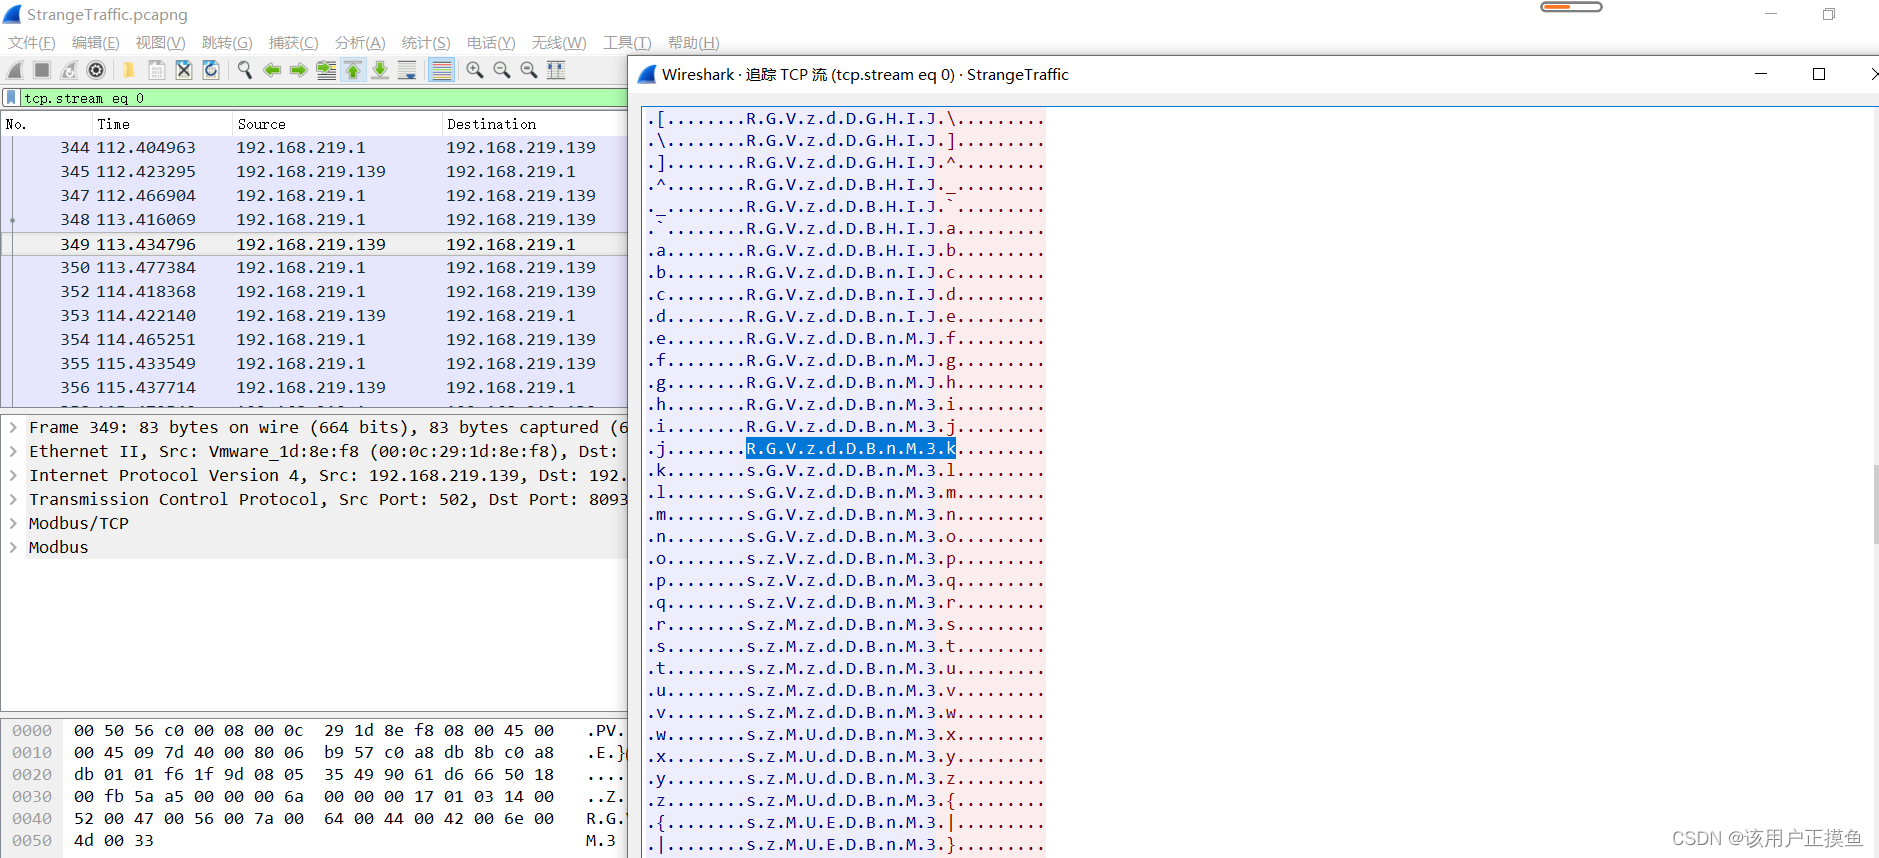Open a capture file folder icon
Image resolution: width=1879 pixels, height=858 pixels.
(129, 70)
